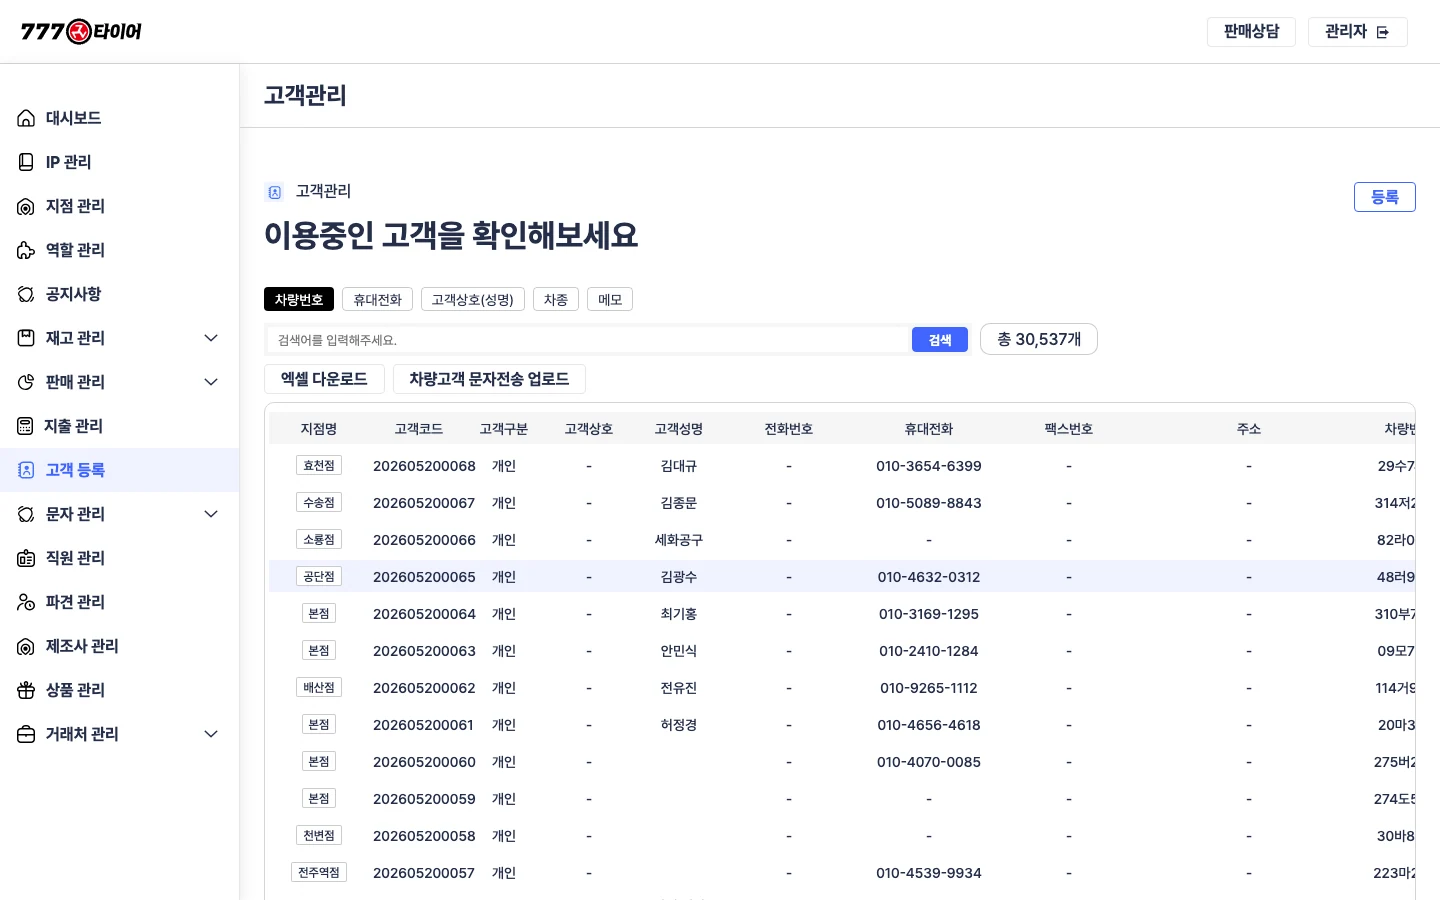Click the 고객 등록 contact icon

26,470
